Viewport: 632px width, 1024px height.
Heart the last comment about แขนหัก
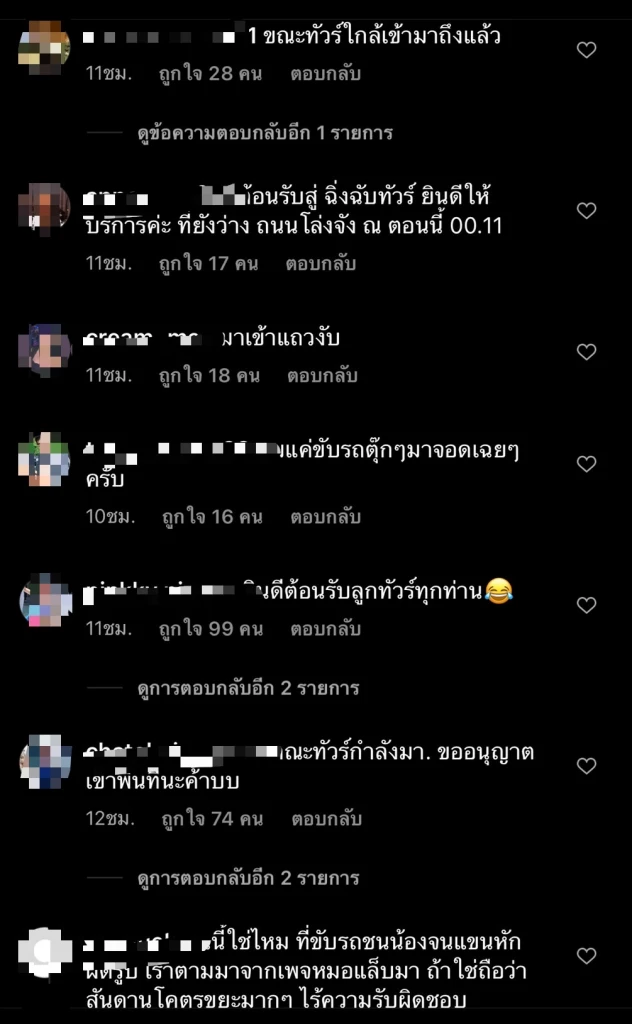click(x=586, y=956)
